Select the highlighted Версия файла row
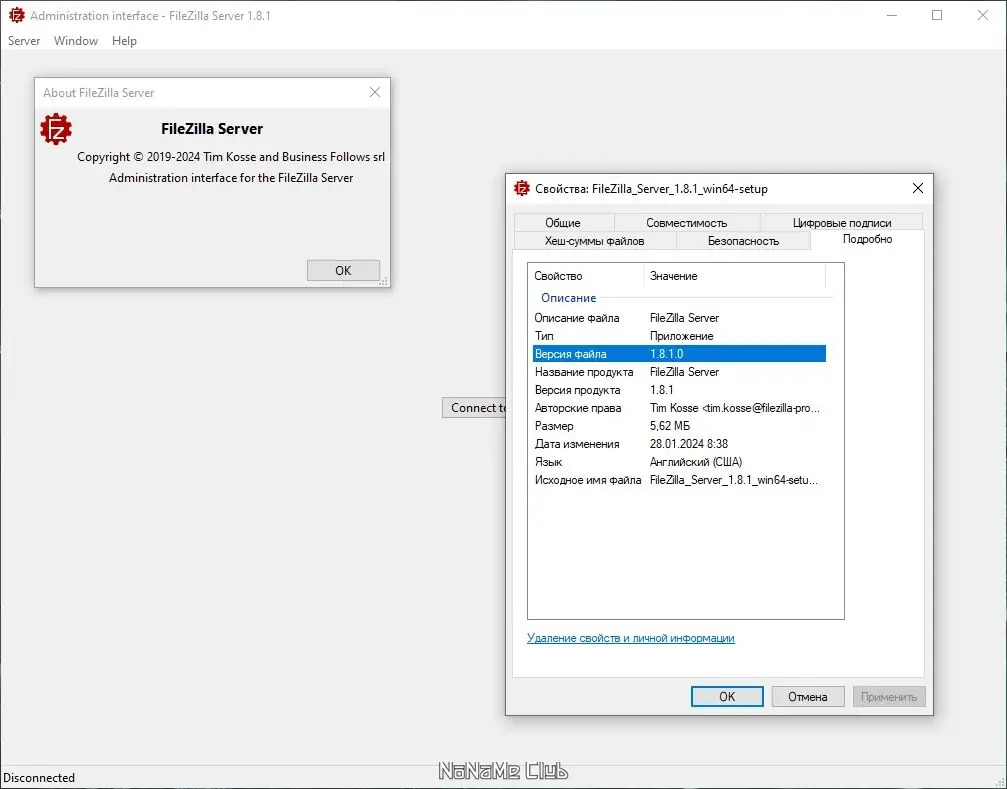 pos(679,354)
